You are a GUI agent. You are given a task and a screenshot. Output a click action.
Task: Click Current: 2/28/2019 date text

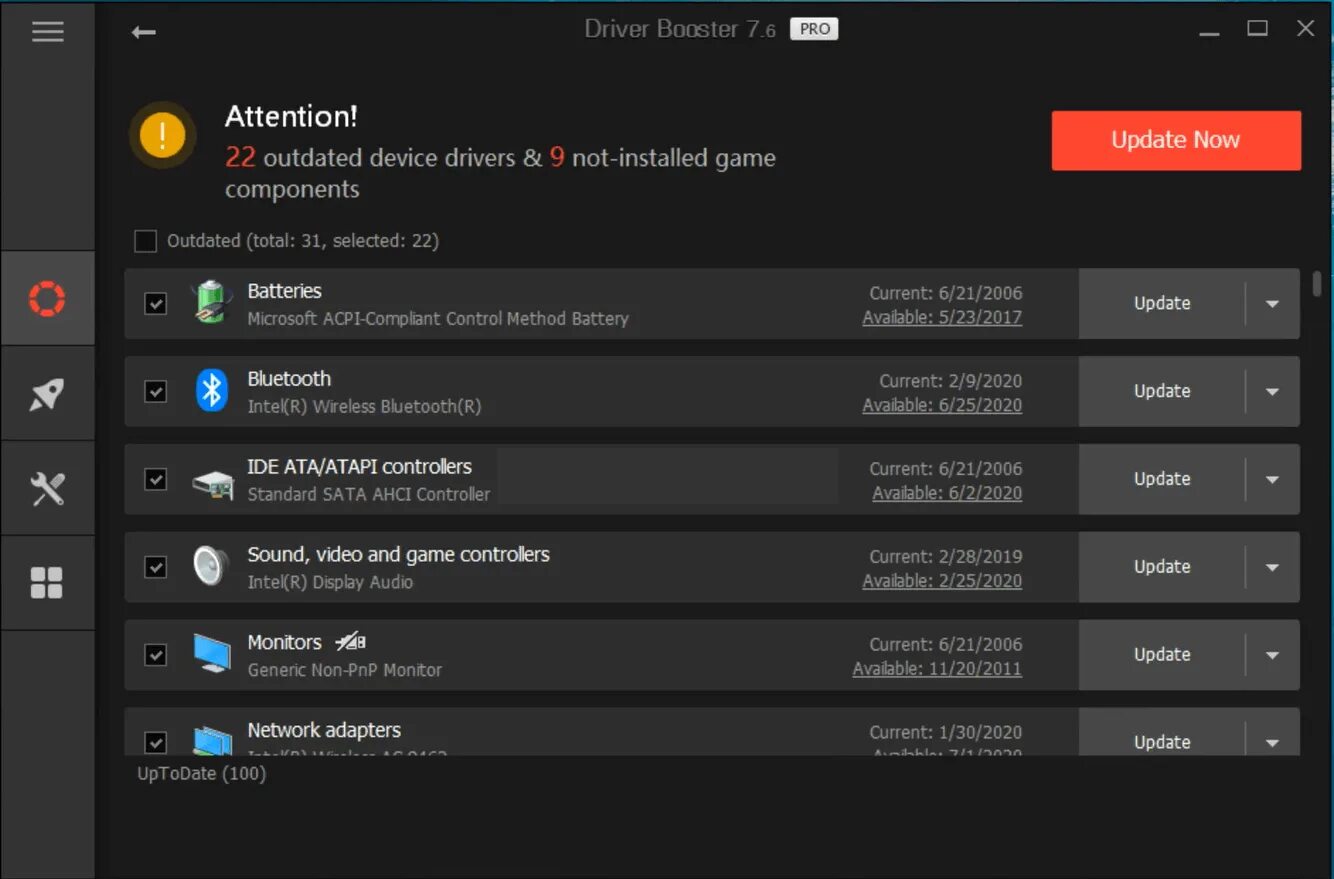(x=946, y=557)
